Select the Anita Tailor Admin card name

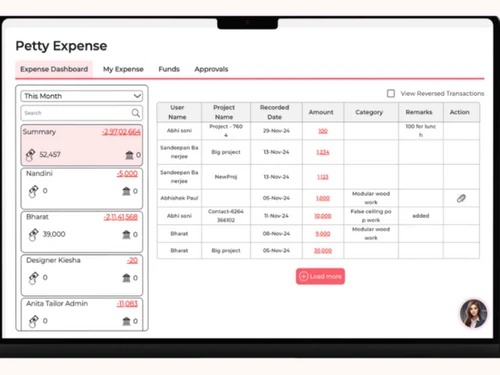coord(57,303)
